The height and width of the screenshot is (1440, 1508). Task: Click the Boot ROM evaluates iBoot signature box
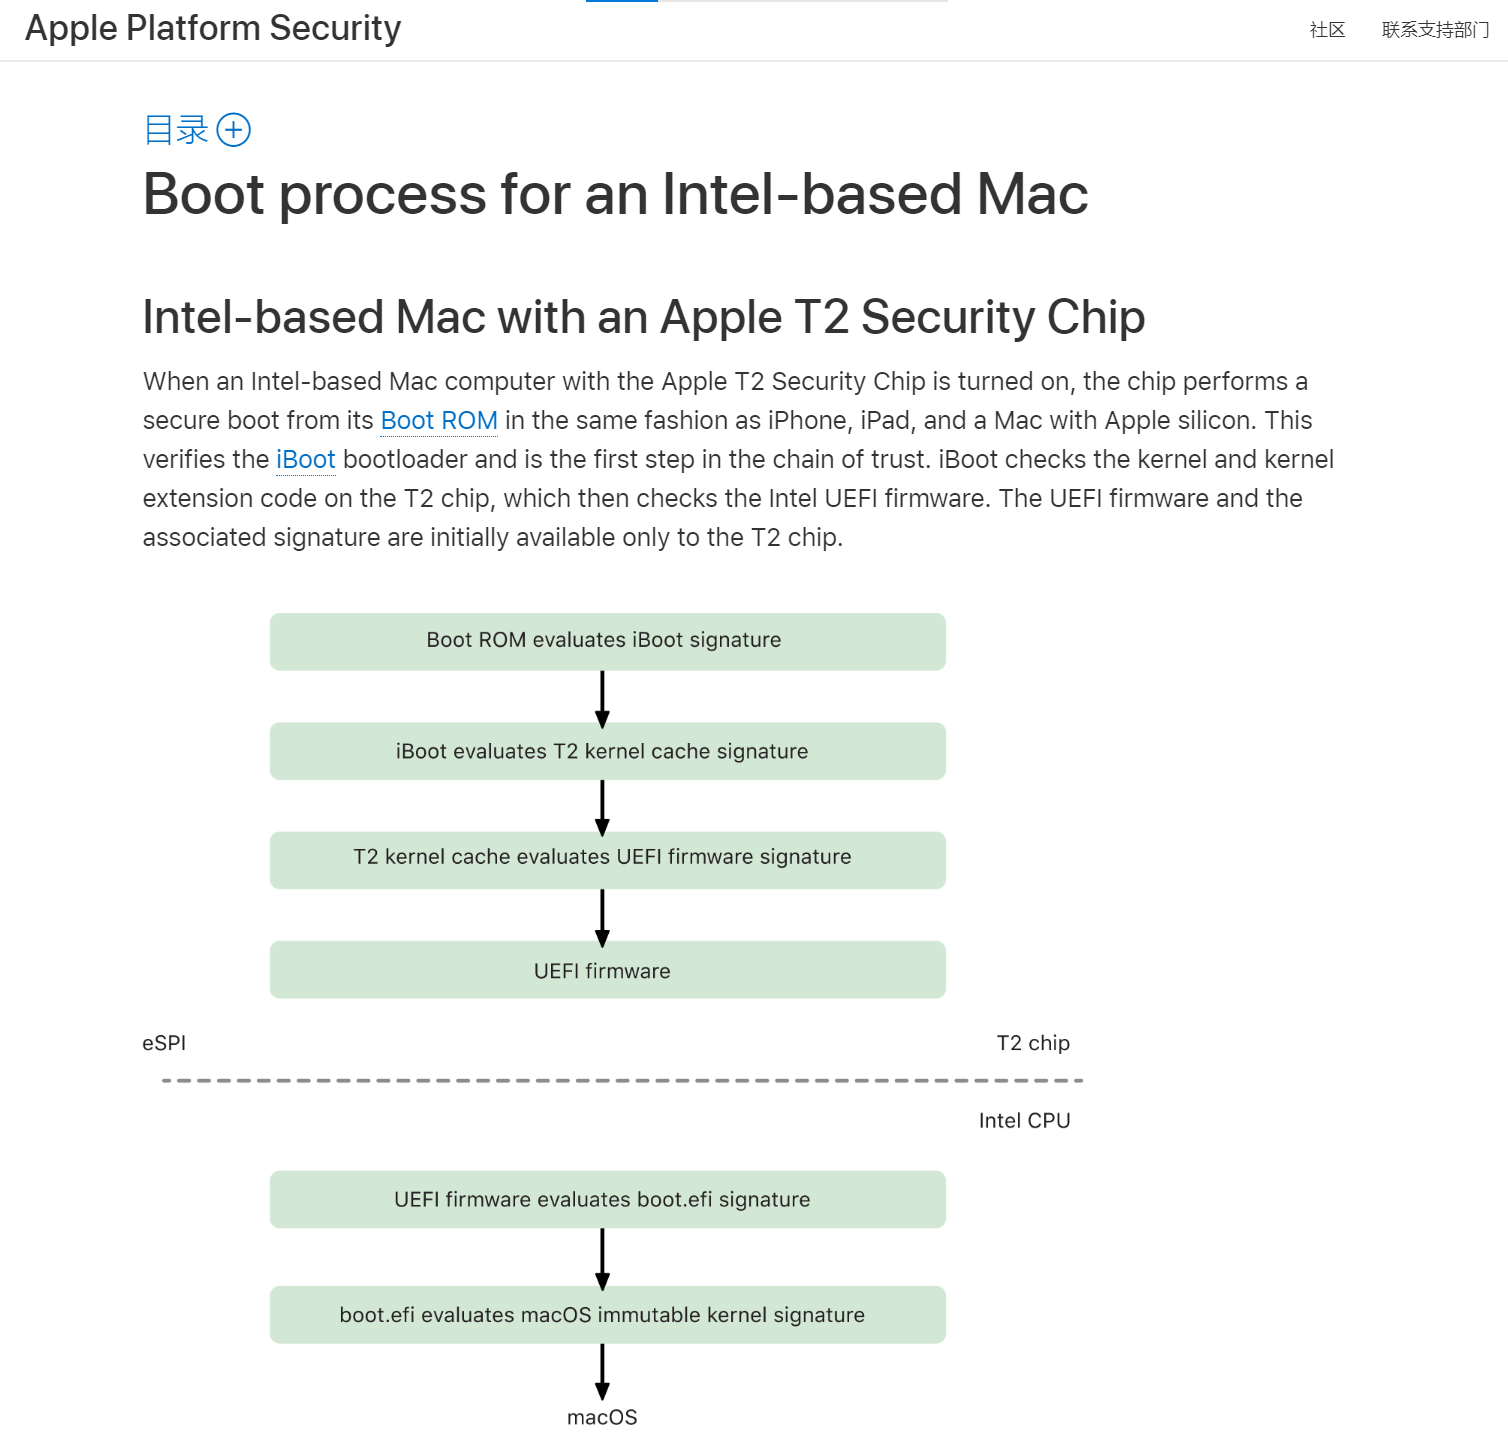pyautogui.click(x=607, y=641)
